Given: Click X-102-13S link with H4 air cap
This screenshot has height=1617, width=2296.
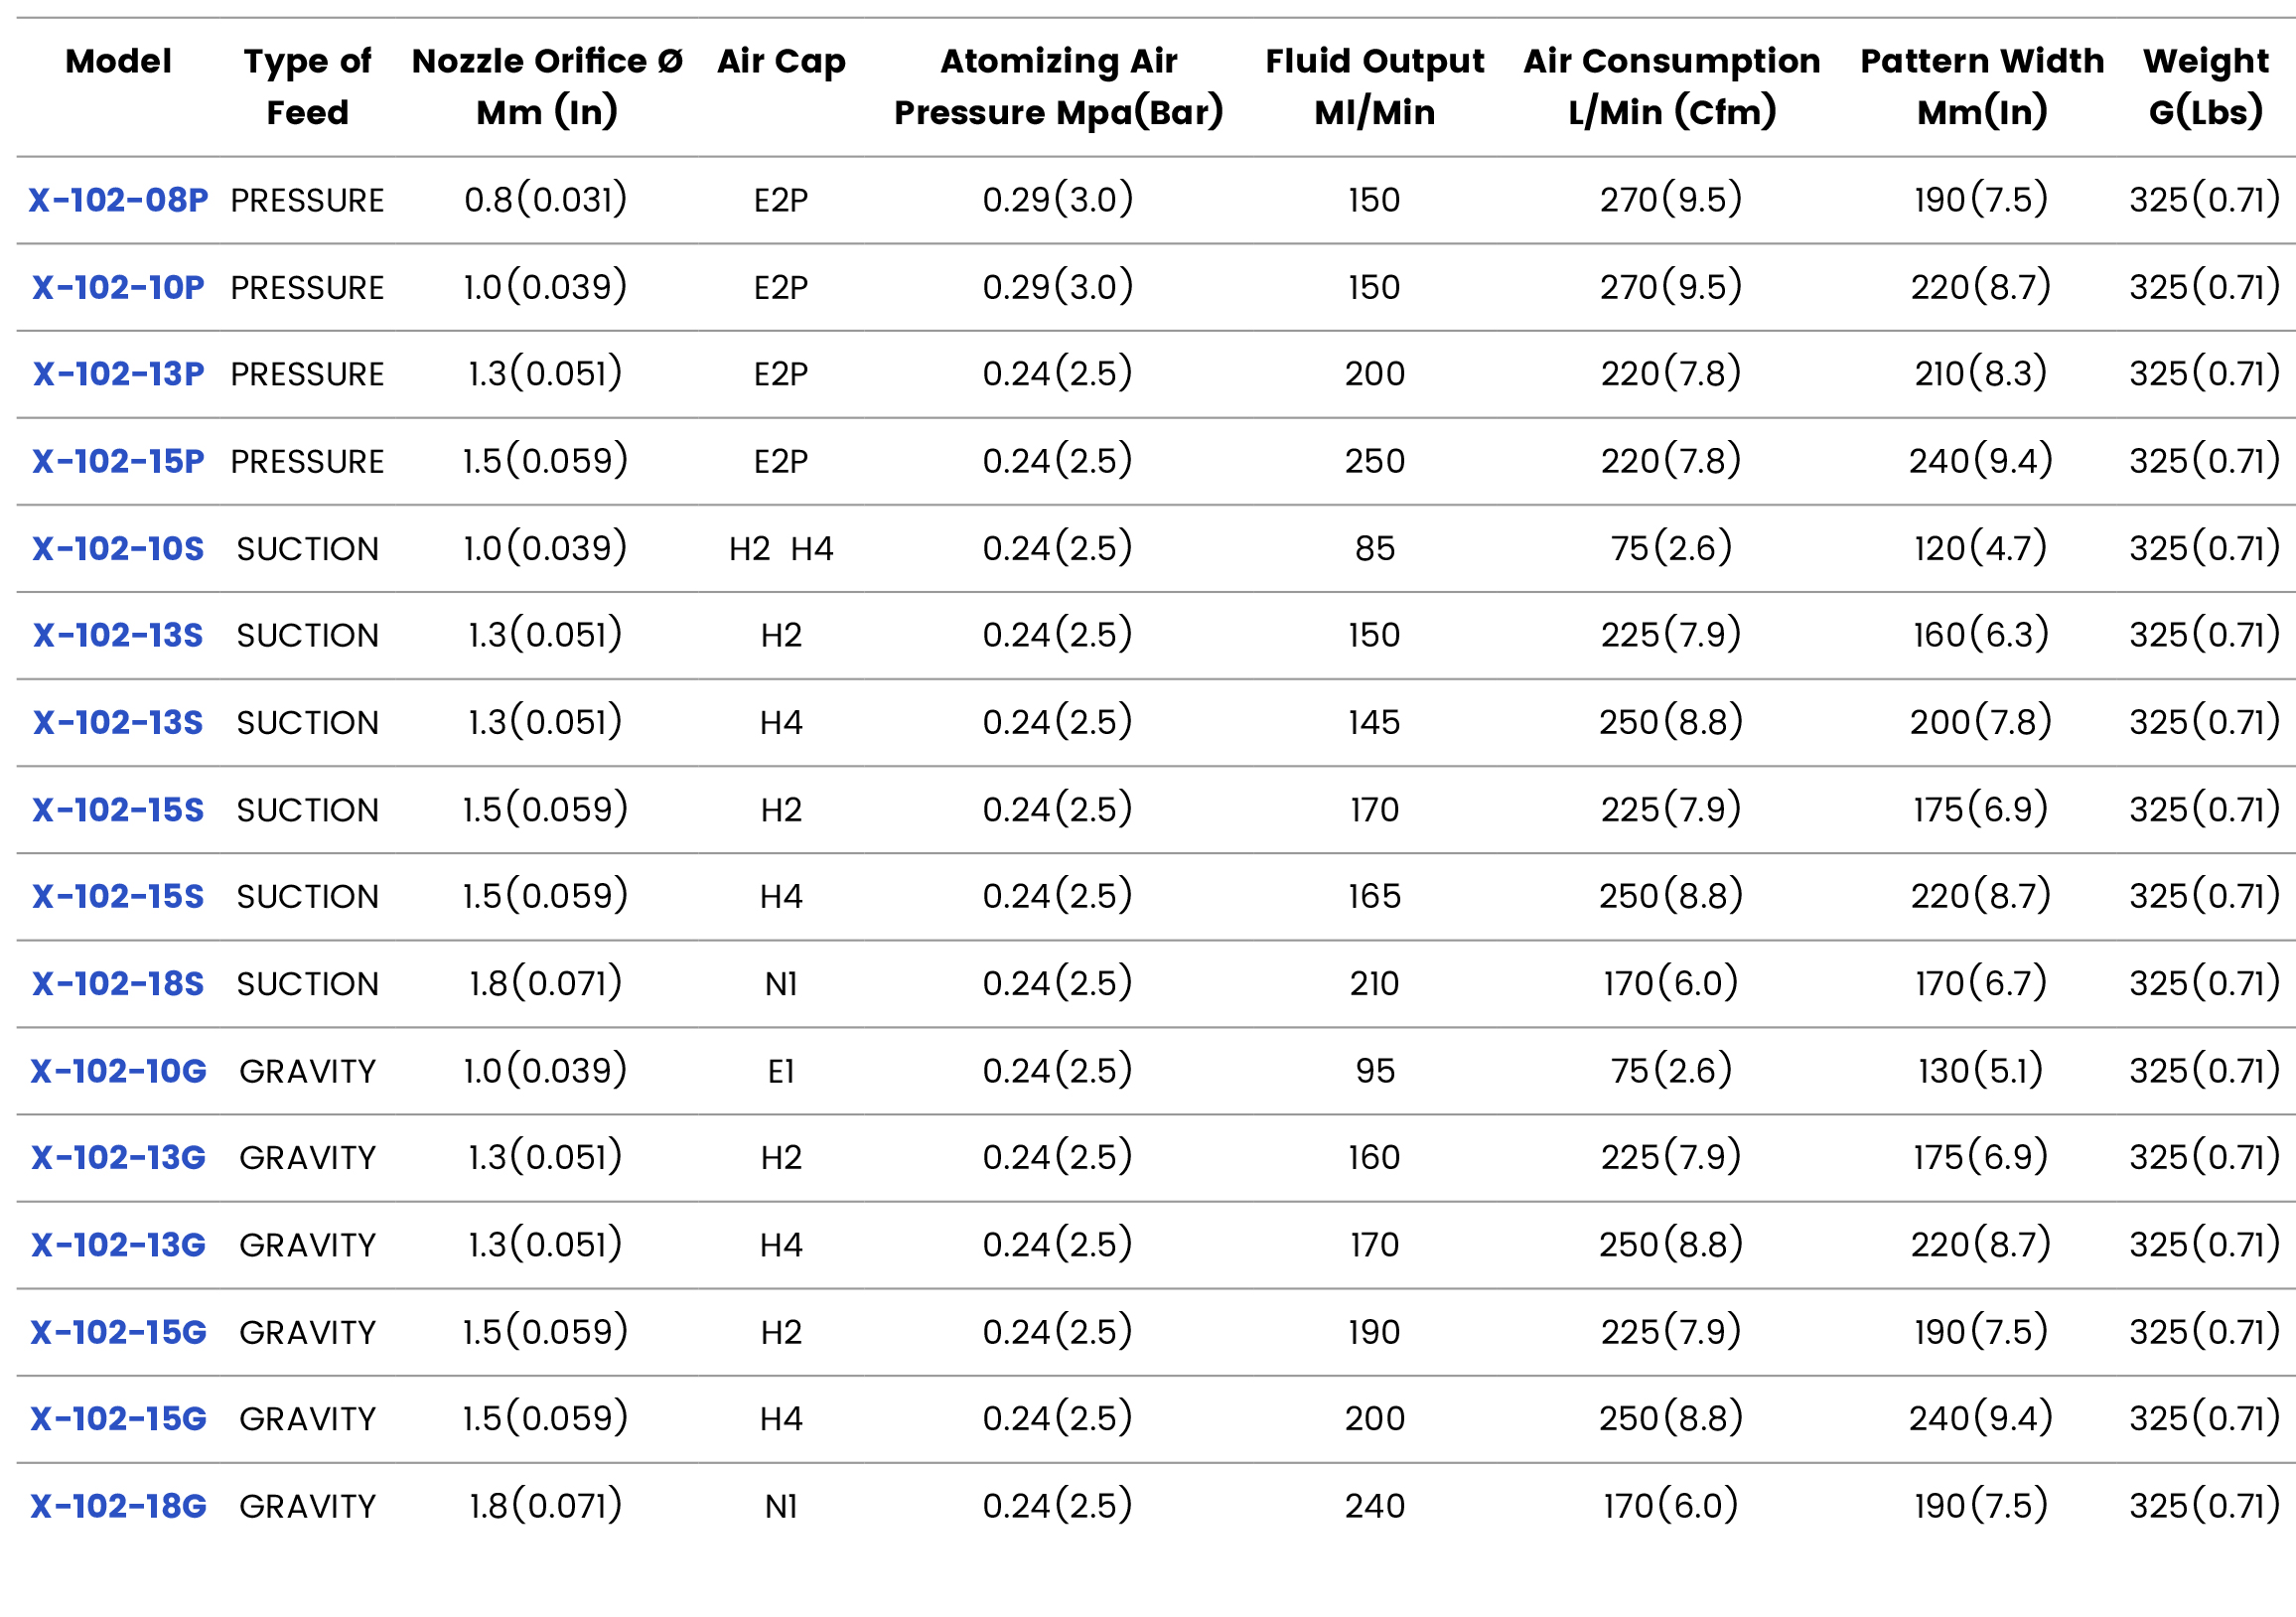Looking at the screenshot, I should (118, 723).
